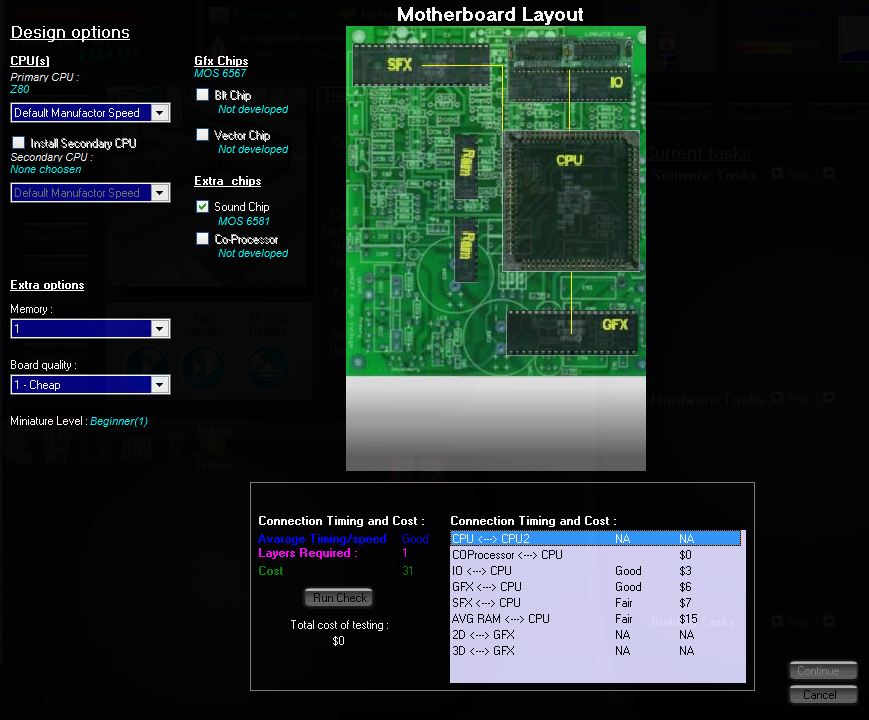Click the Motherboard Layout title
Image resolution: width=869 pixels, height=720 pixels.
click(x=490, y=14)
